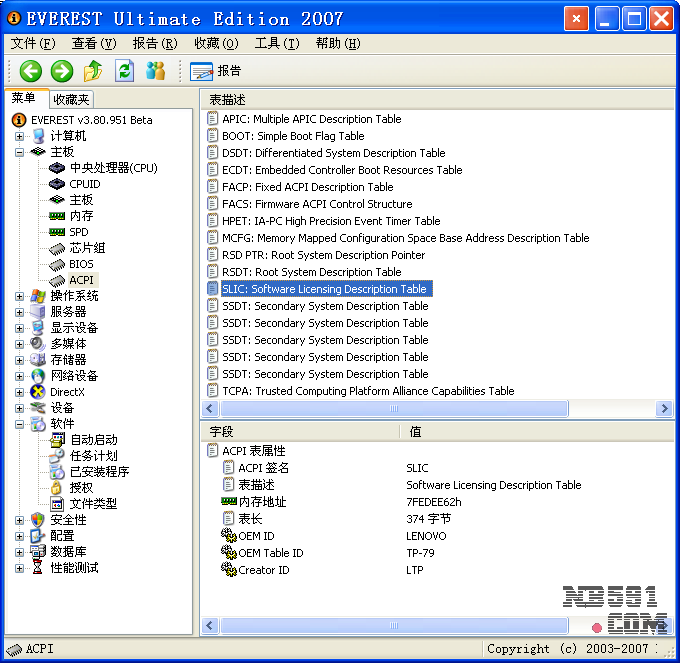This screenshot has width=680, height=663.
Task: Click the green Back arrow toolbar icon
Action: pos(30,71)
